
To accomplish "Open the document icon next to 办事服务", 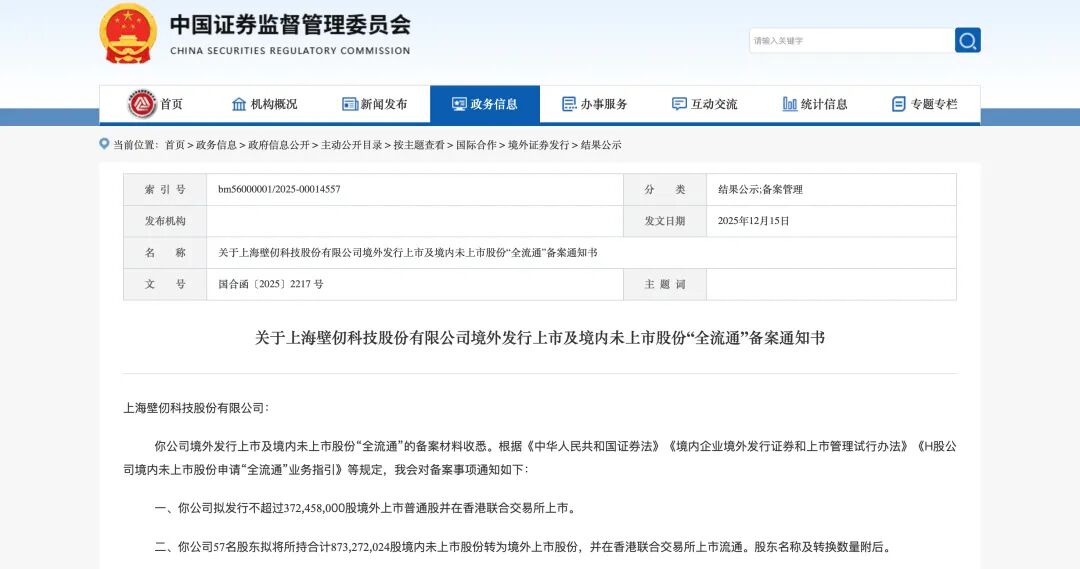I will click(x=569, y=104).
